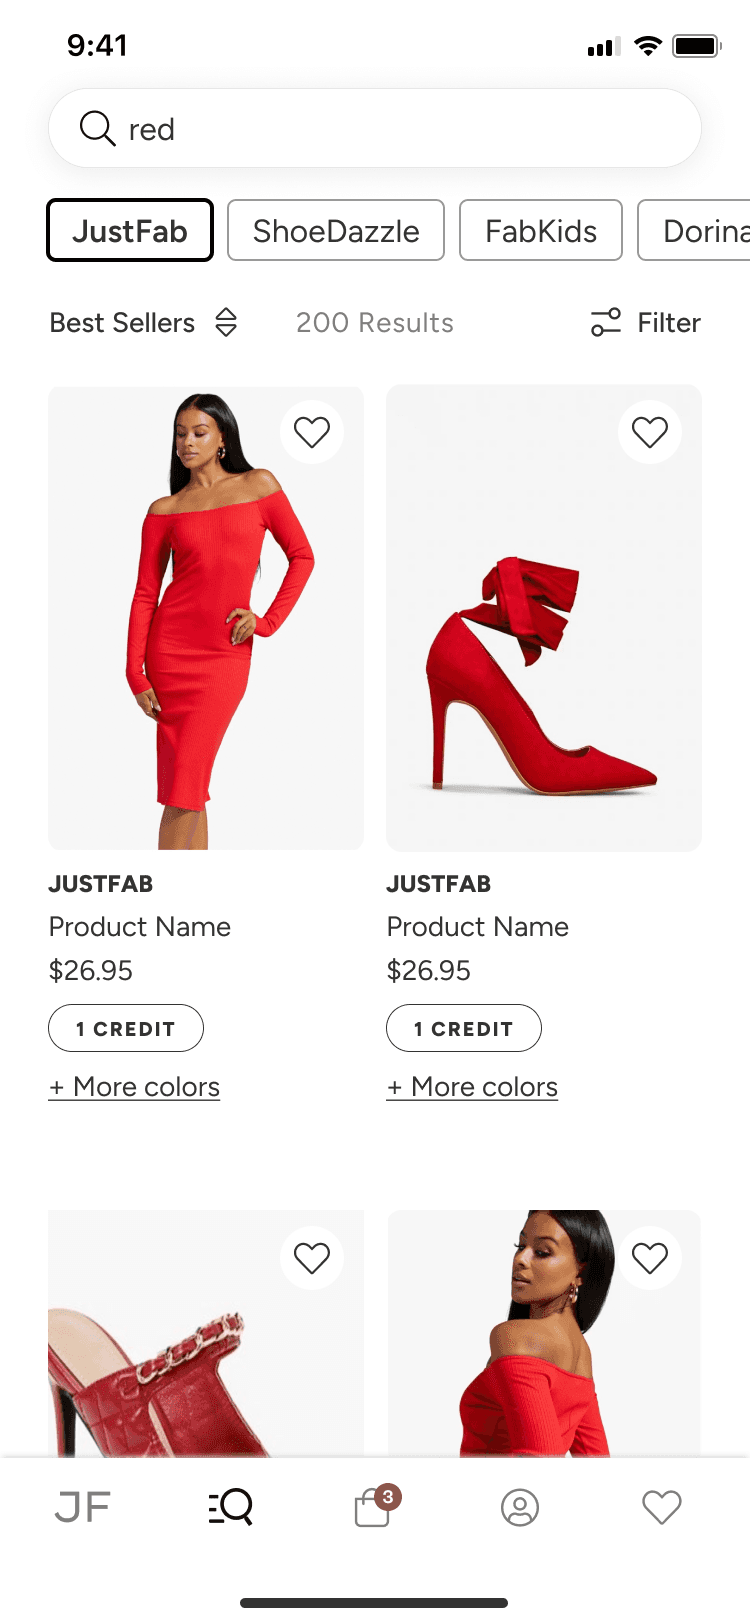Viewport: 750px width, 1624px height.
Task: Click 1 CREDIT button under the heel
Action: [x=464, y=1028]
